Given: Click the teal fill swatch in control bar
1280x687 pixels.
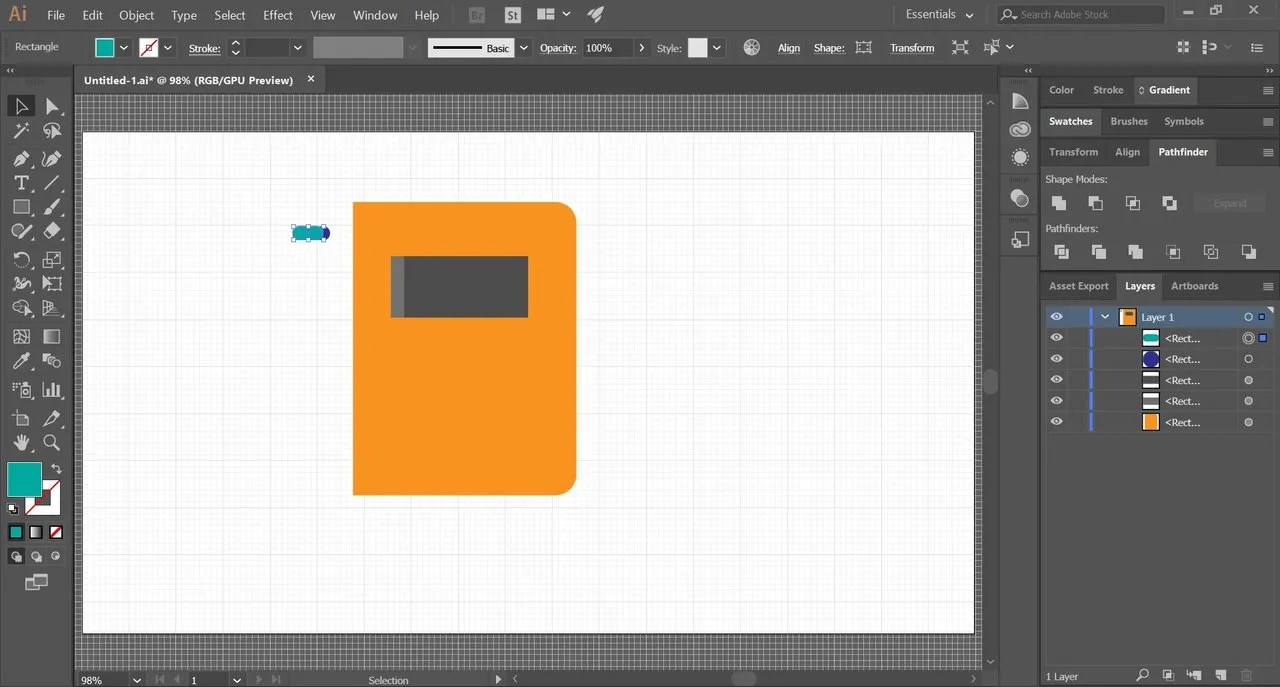Looking at the screenshot, I should pyautogui.click(x=105, y=47).
